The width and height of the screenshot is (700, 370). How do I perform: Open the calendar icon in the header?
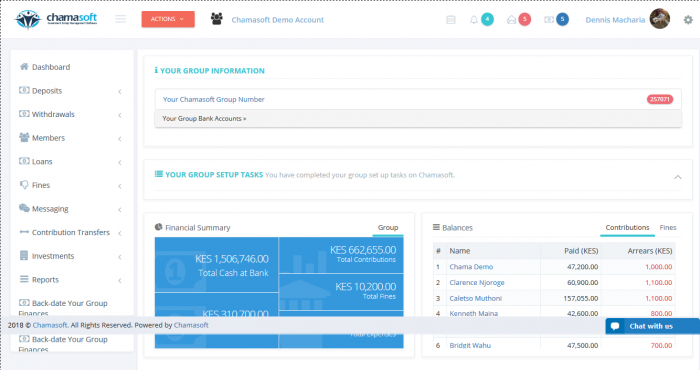click(x=451, y=20)
